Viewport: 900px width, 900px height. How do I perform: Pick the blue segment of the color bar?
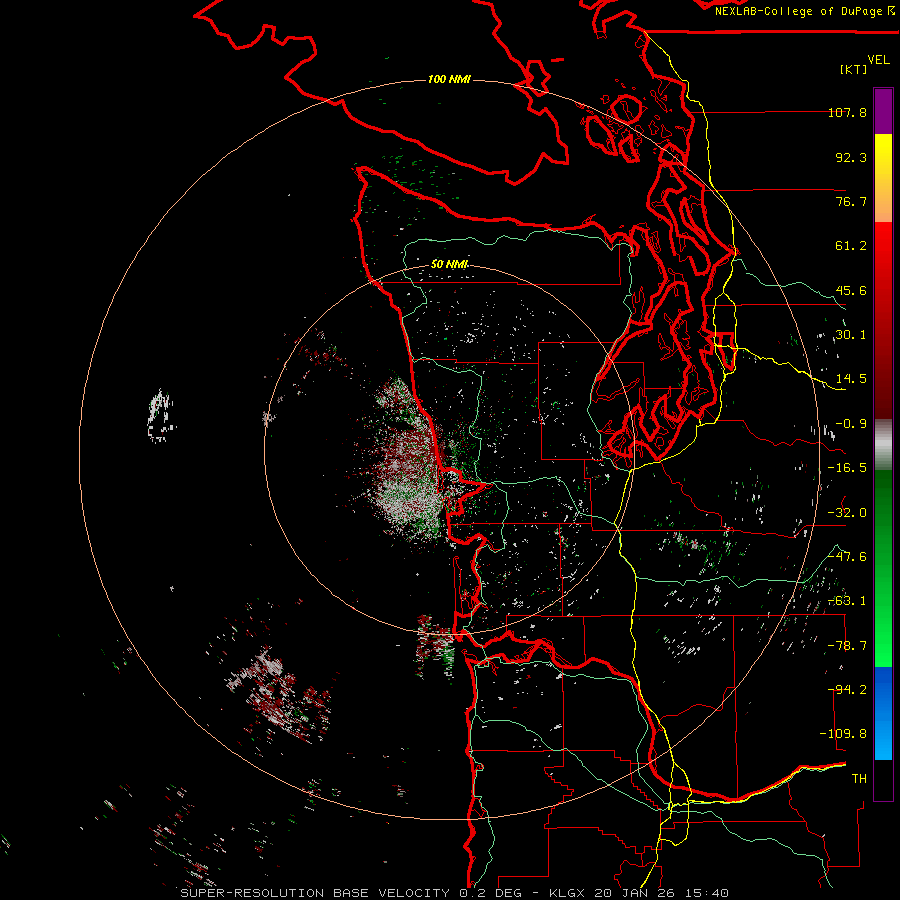pyautogui.click(x=883, y=713)
